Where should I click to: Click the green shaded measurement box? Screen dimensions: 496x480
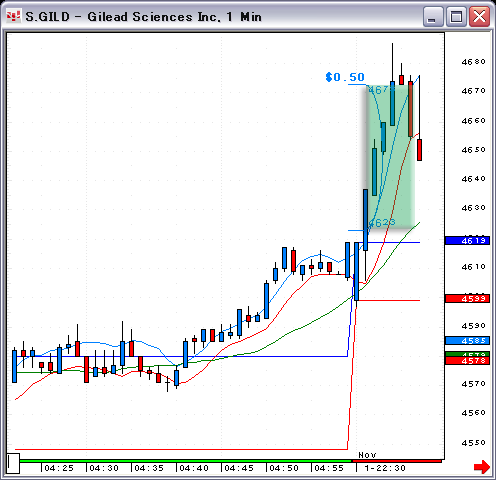click(391, 157)
